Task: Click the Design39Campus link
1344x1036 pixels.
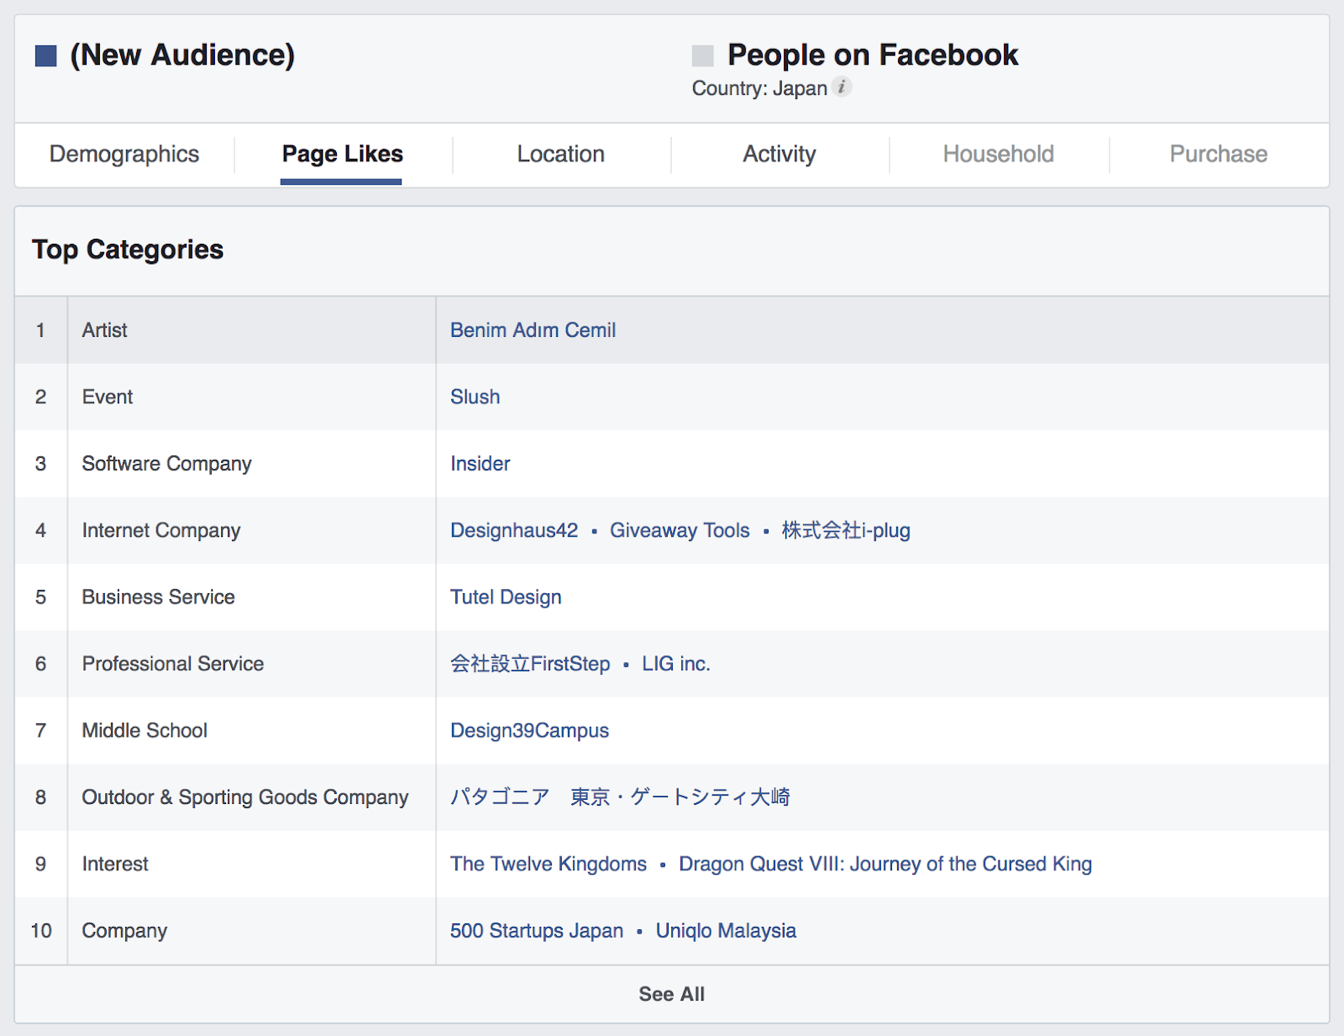Action: coord(529,731)
